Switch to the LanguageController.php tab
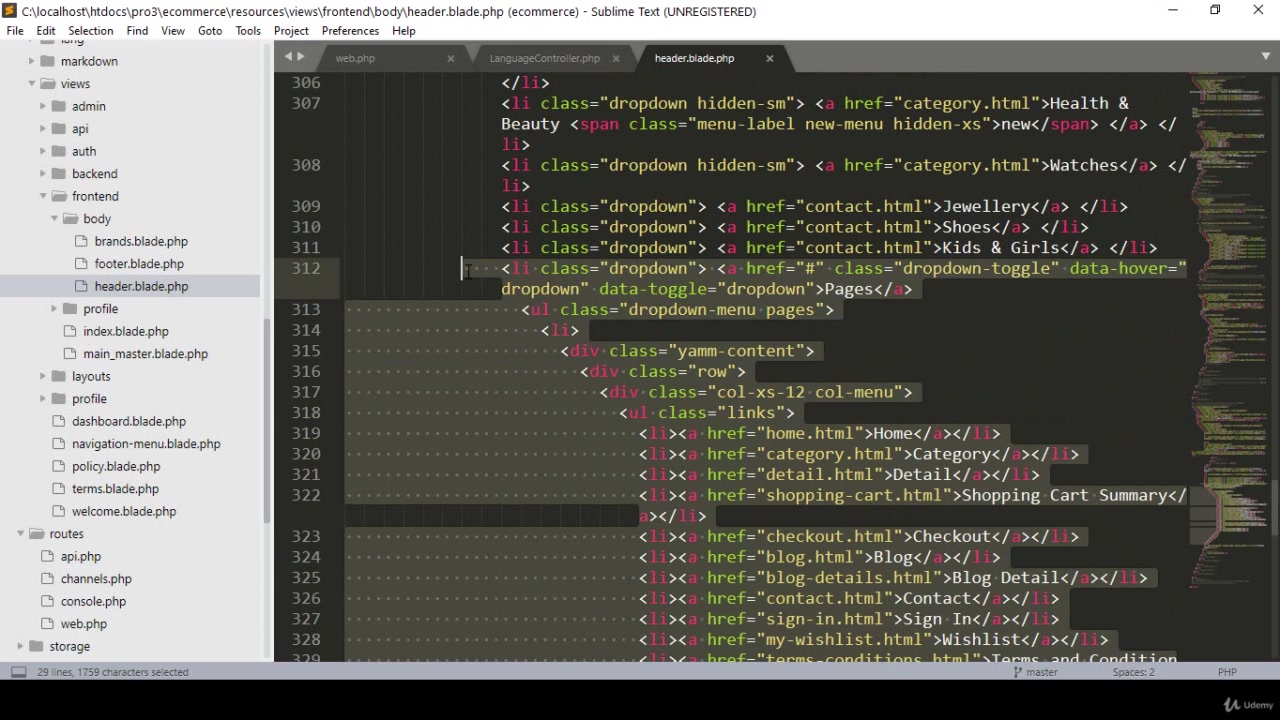This screenshot has height=720, width=1280. pos(544,58)
